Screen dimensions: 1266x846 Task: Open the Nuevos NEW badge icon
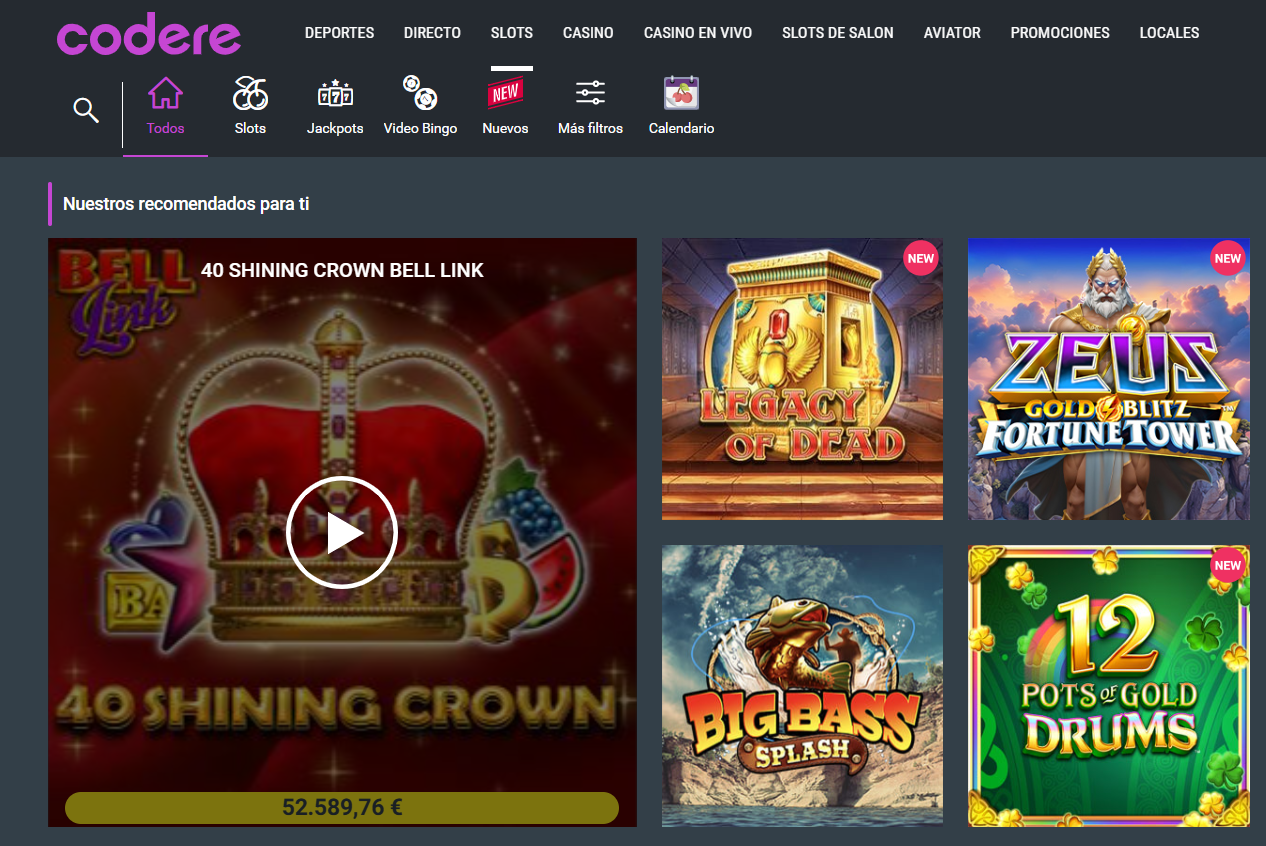(505, 93)
